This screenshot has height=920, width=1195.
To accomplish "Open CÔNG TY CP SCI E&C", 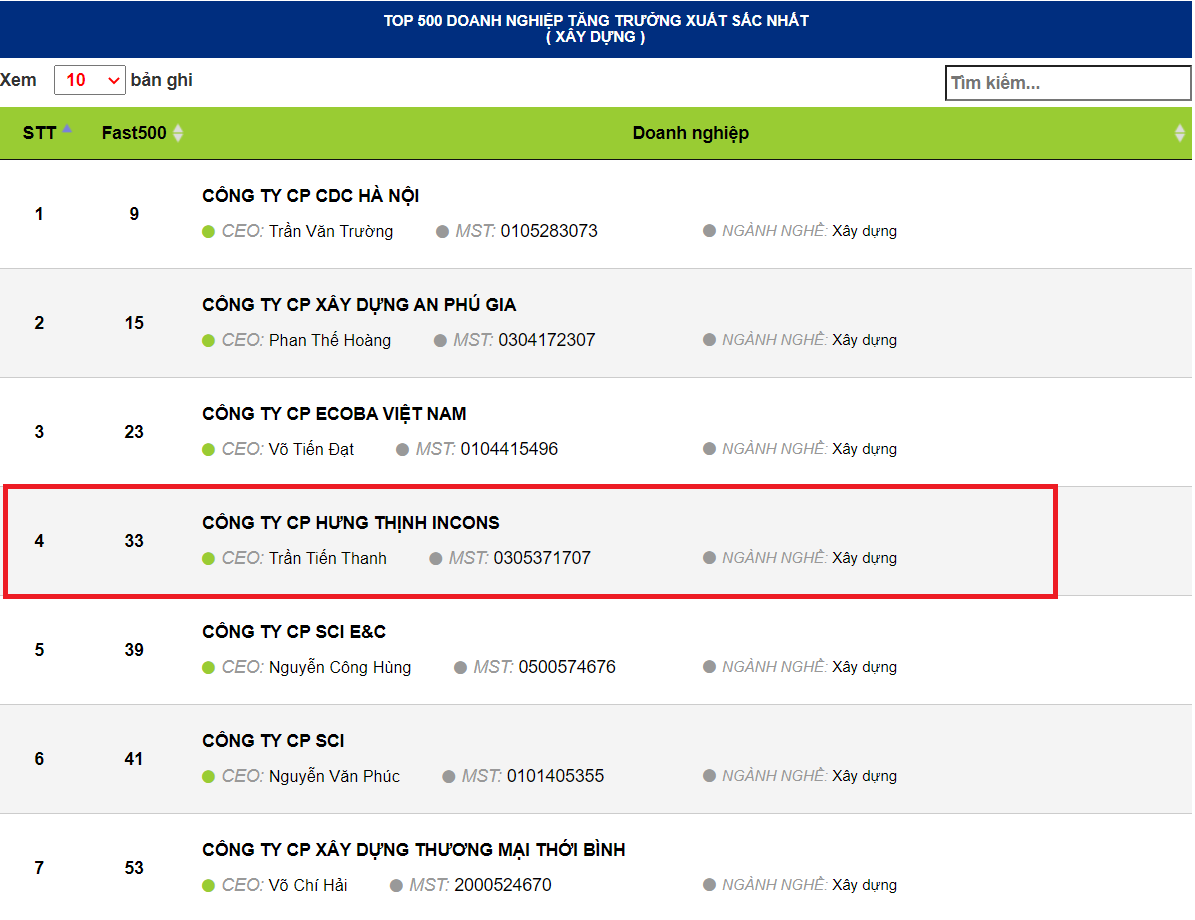I will (293, 632).
